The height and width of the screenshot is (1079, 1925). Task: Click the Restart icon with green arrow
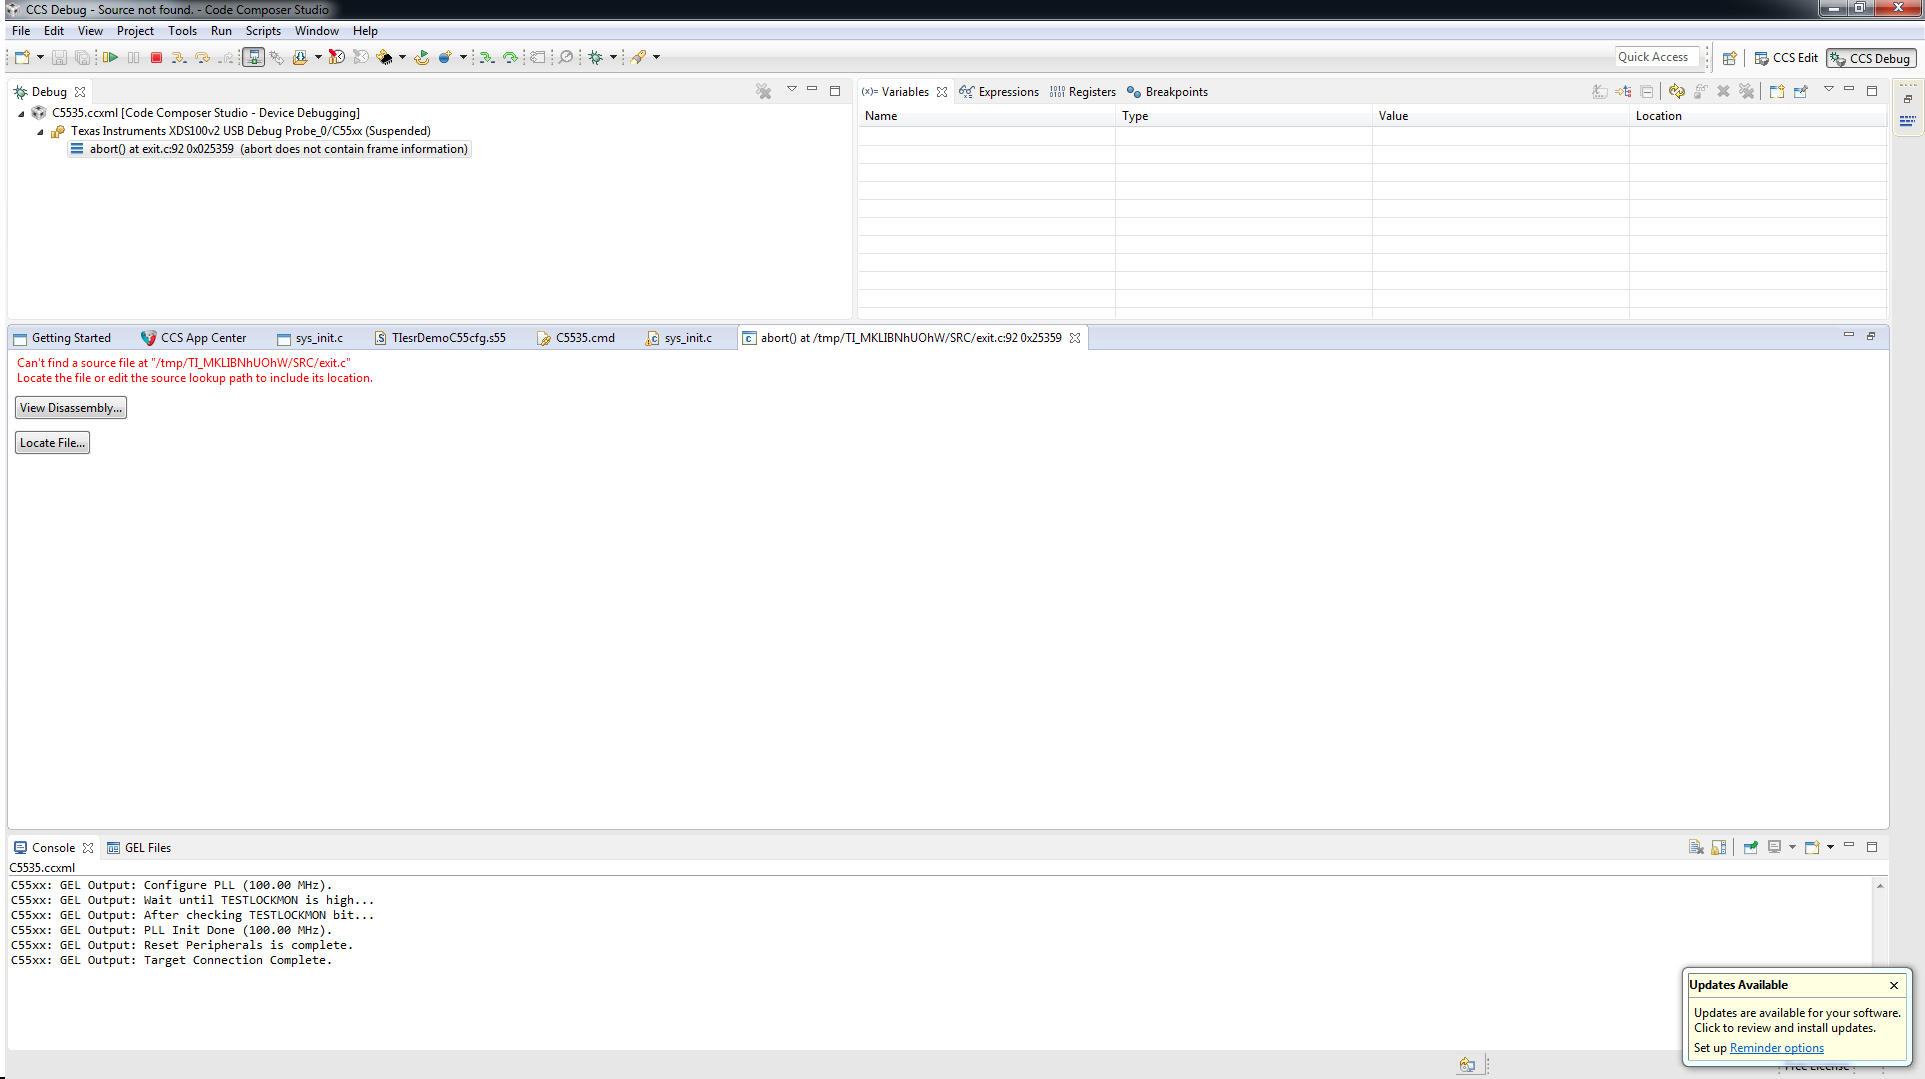(x=422, y=58)
